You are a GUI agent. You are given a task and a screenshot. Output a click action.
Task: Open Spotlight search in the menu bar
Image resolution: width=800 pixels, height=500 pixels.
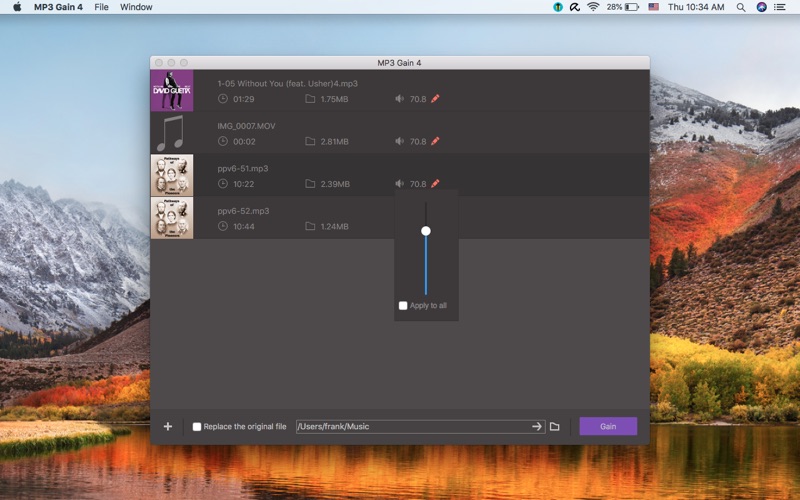(x=741, y=7)
